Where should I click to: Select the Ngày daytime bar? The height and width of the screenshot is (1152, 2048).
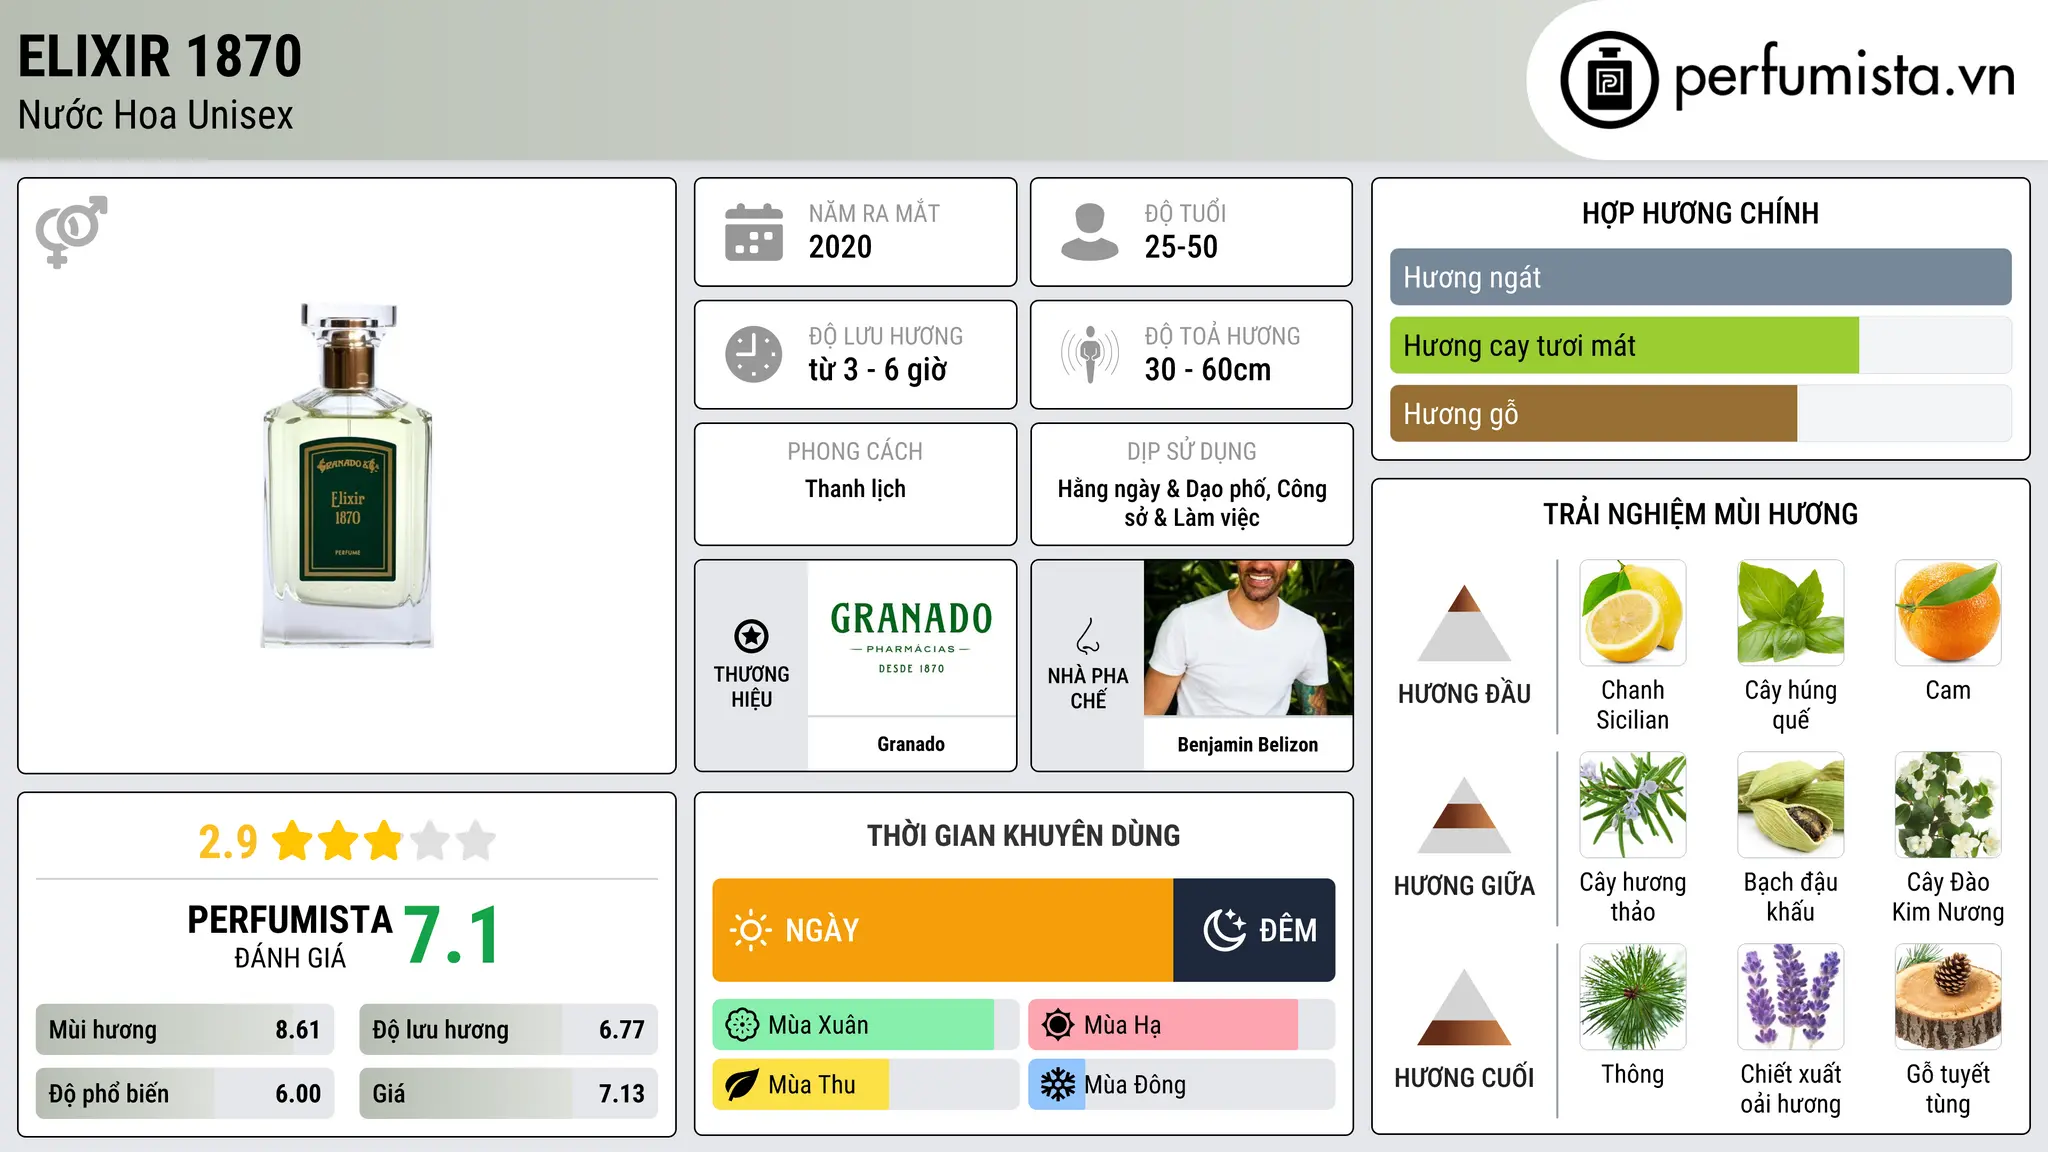tap(942, 930)
